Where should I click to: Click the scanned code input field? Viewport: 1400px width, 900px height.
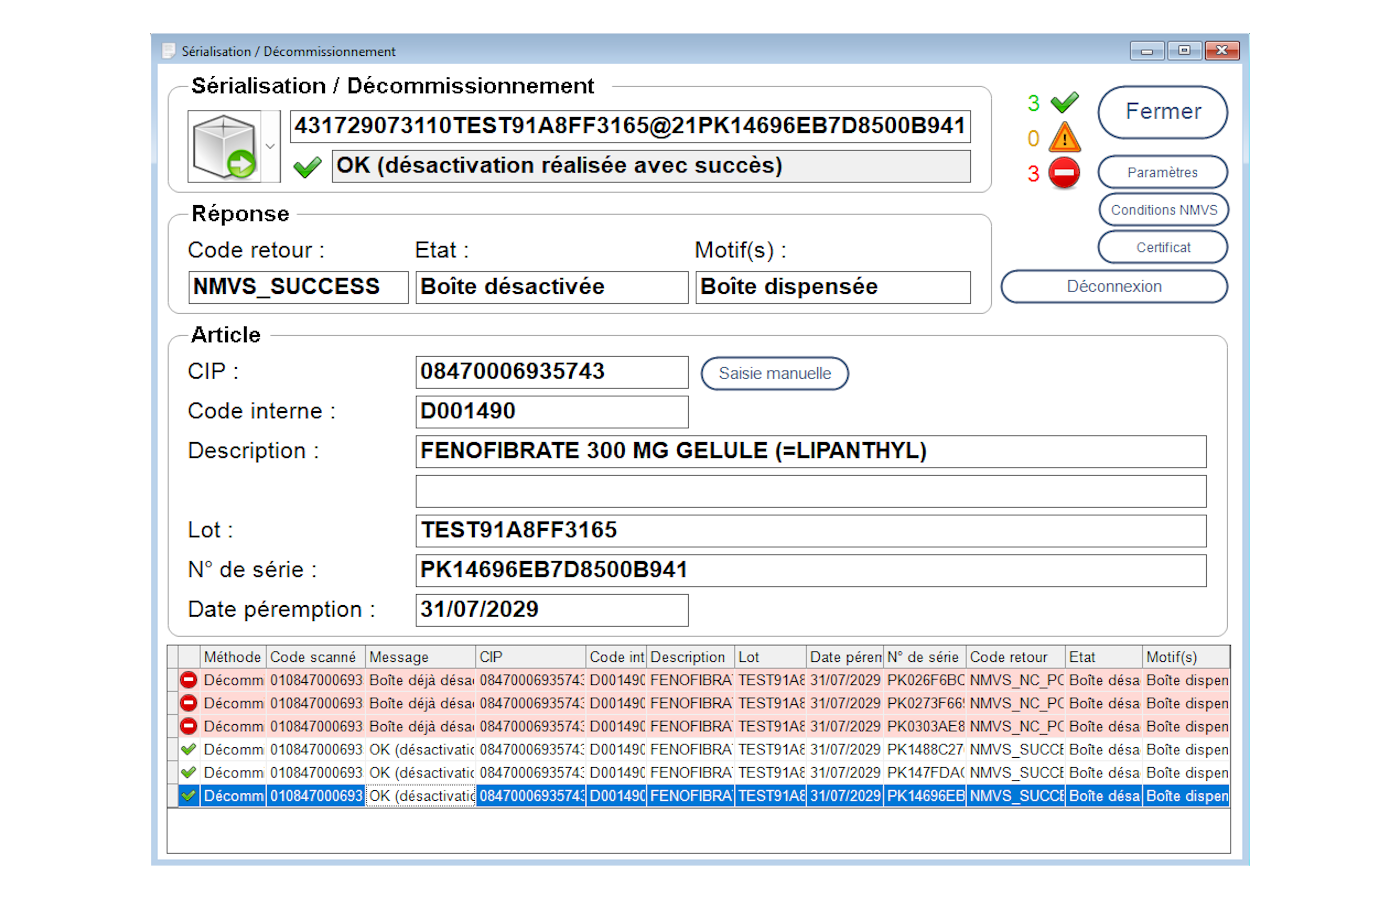click(630, 126)
